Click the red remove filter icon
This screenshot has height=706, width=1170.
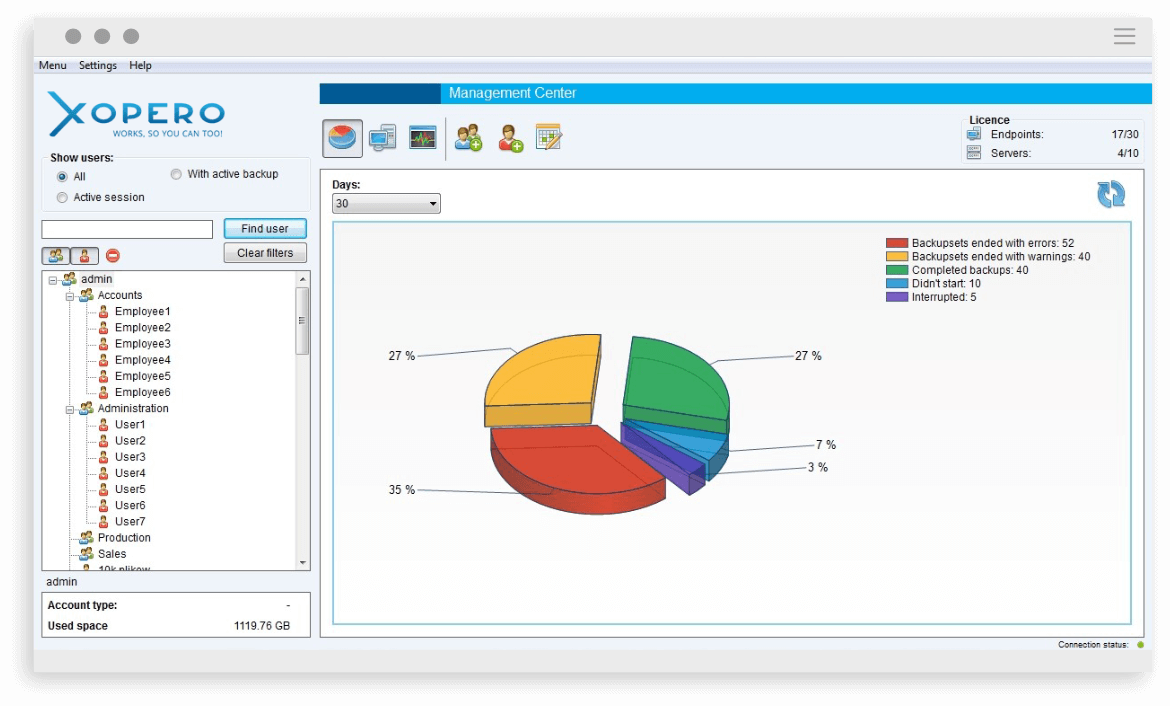pos(113,256)
